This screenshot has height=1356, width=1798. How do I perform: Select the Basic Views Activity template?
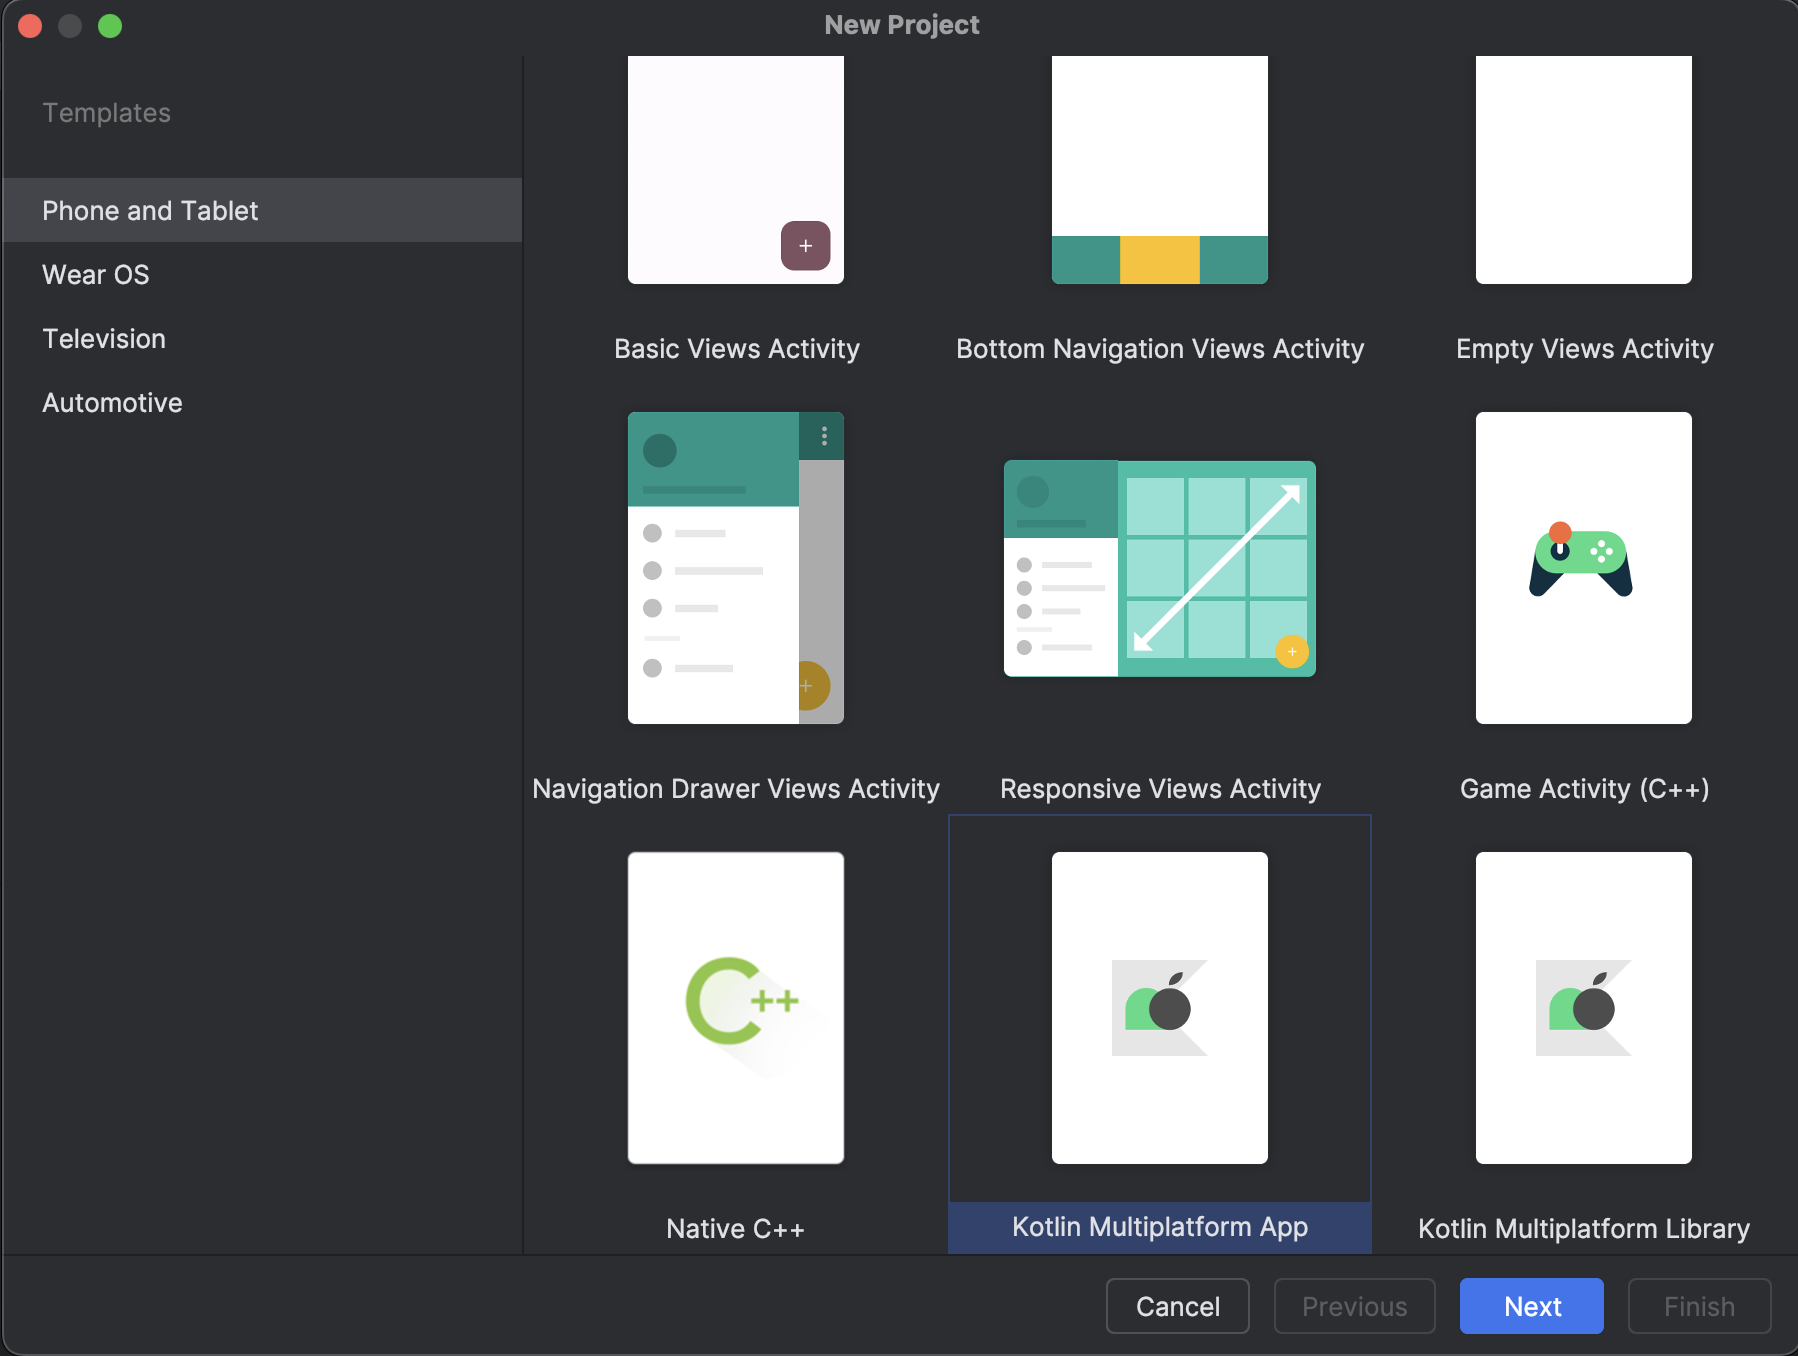point(735,170)
